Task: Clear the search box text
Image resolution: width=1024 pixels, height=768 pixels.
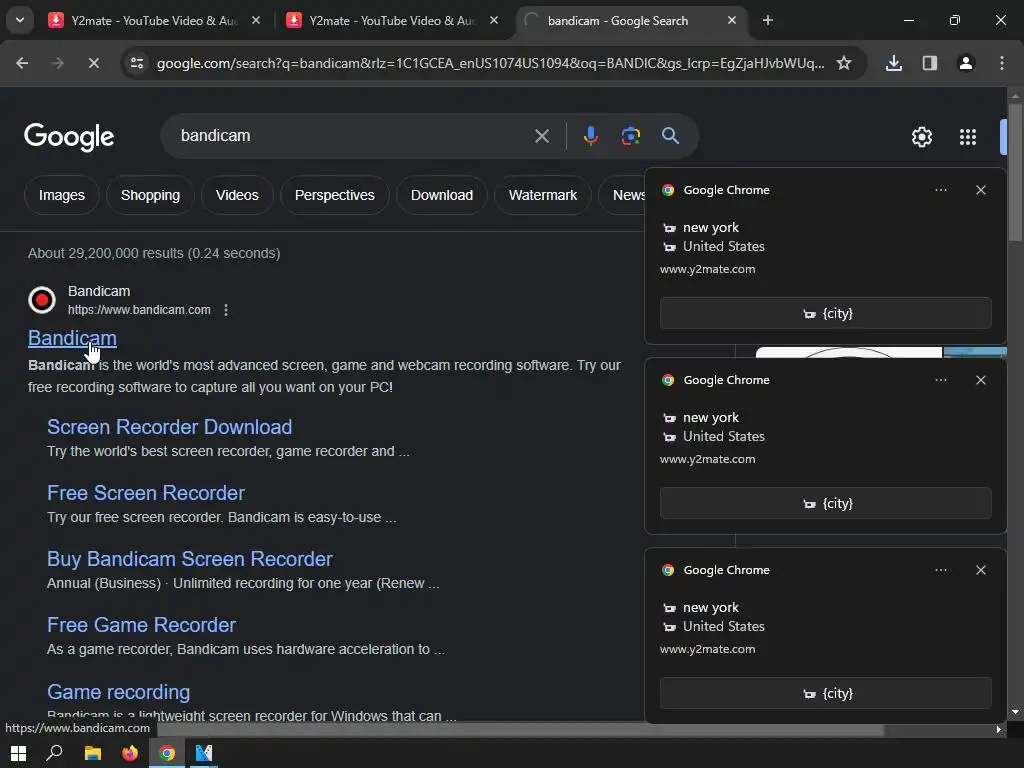Action: [x=541, y=136]
